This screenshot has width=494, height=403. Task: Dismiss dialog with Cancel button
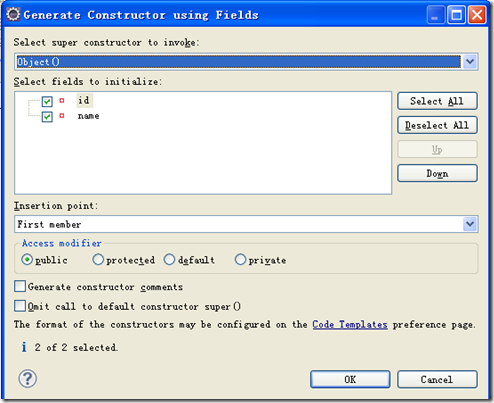(437, 379)
